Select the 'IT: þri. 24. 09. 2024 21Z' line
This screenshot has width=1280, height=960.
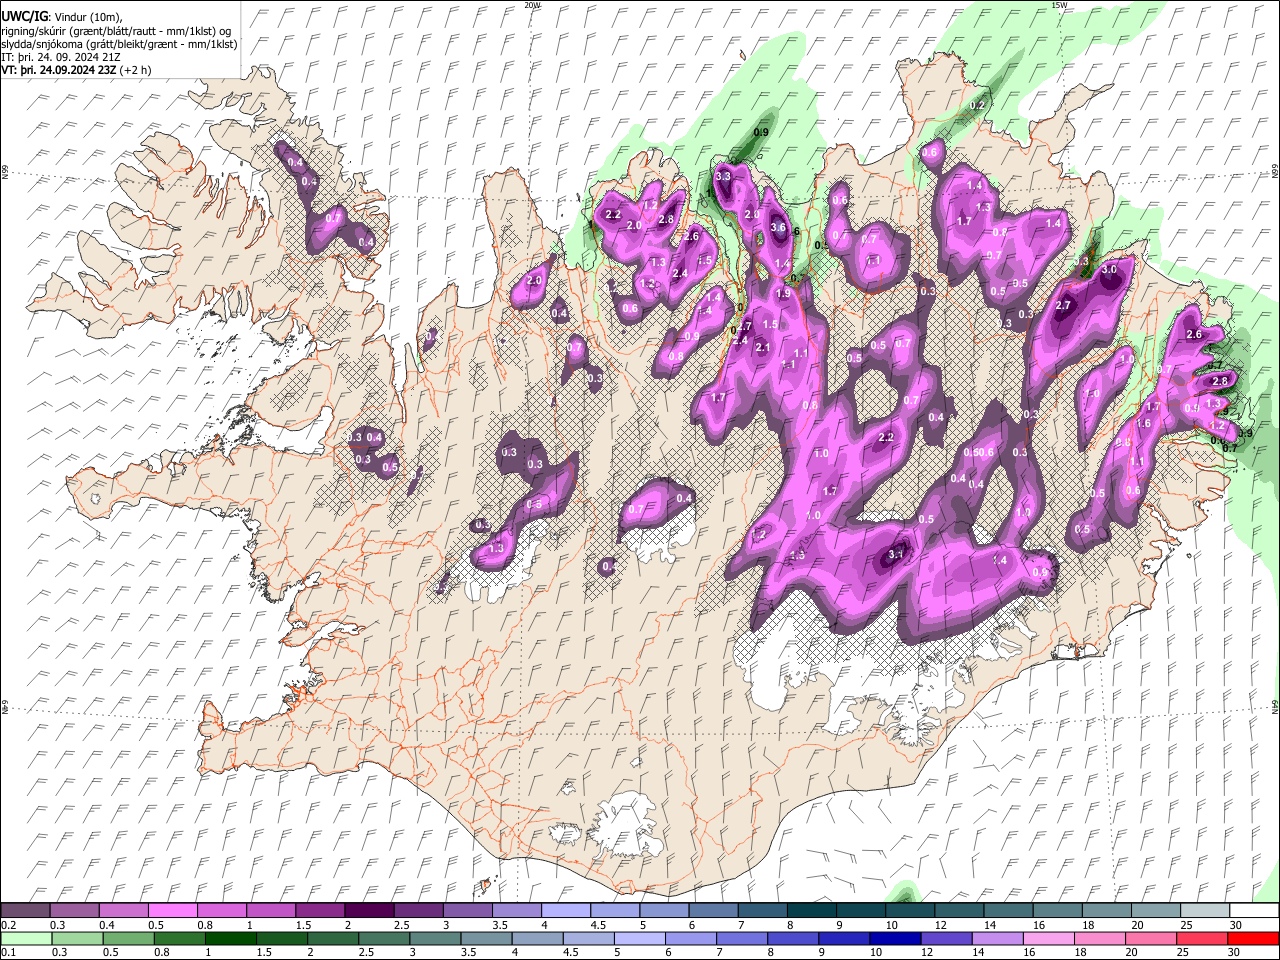click(x=61, y=57)
